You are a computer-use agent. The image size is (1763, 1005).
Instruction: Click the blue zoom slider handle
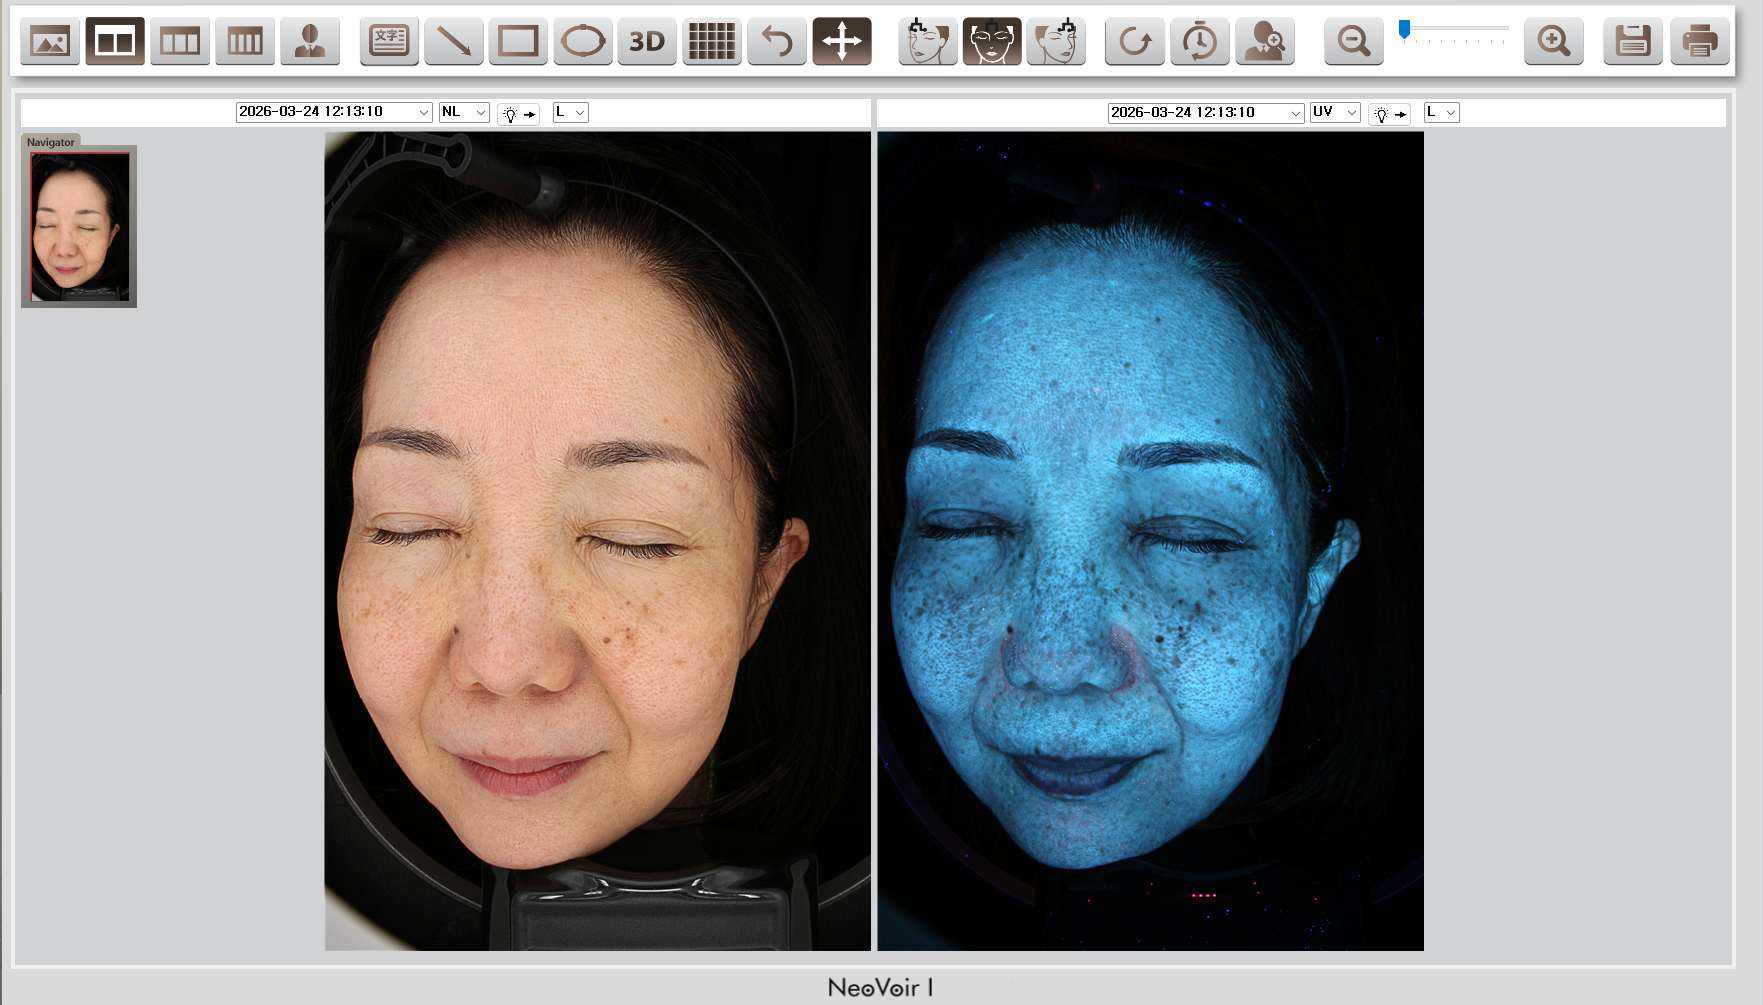pyautogui.click(x=1405, y=30)
